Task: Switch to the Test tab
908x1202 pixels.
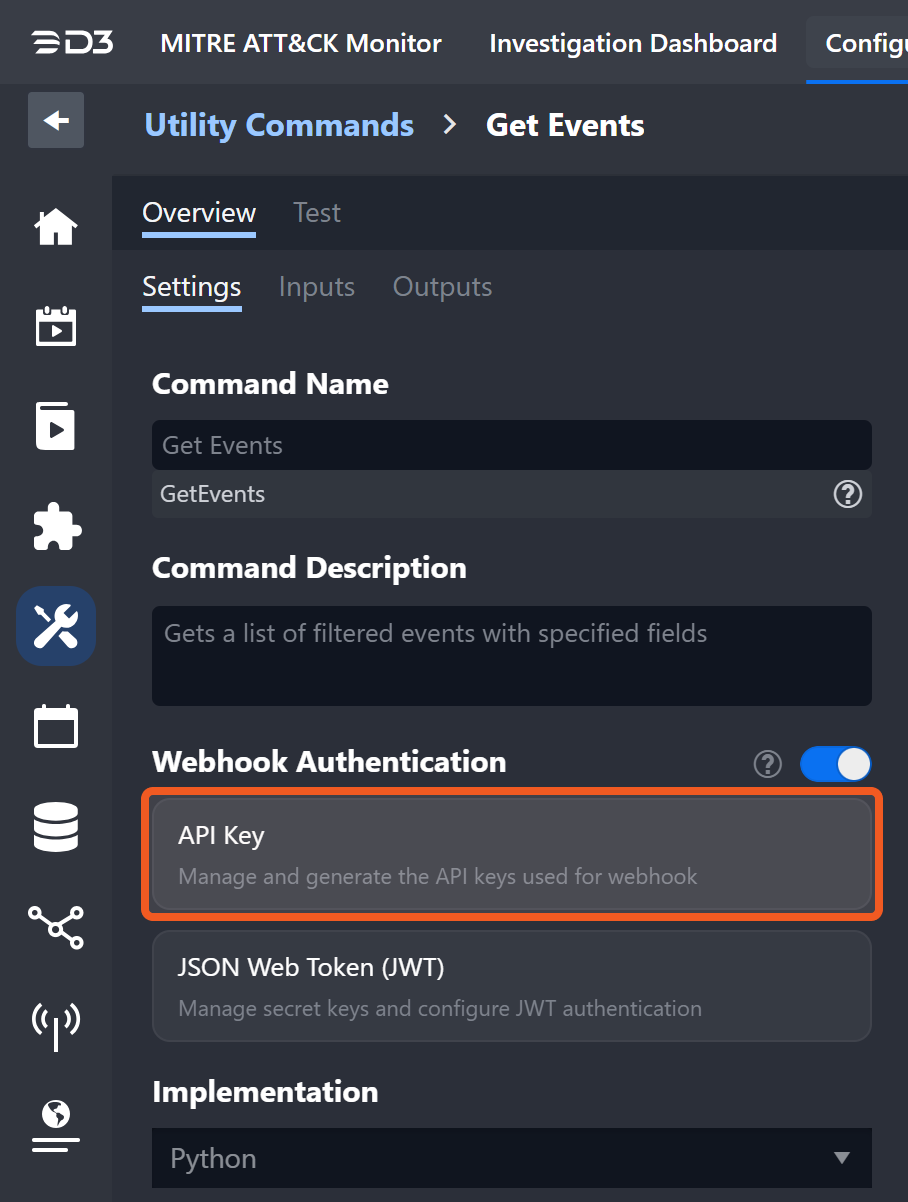Action: [317, 213]
